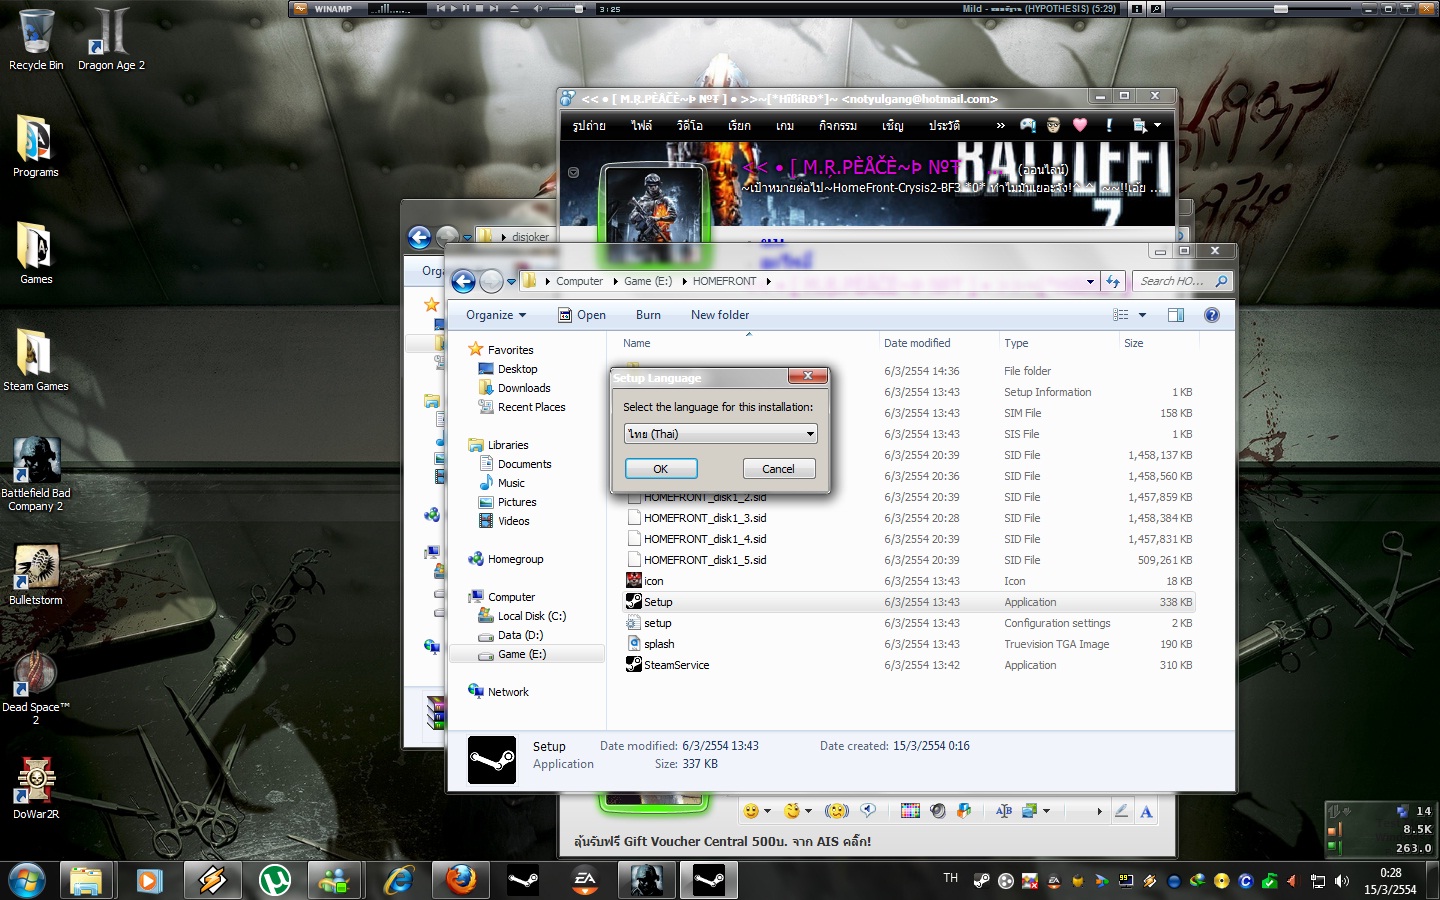Click the Winamp eject button

[515, 8]
